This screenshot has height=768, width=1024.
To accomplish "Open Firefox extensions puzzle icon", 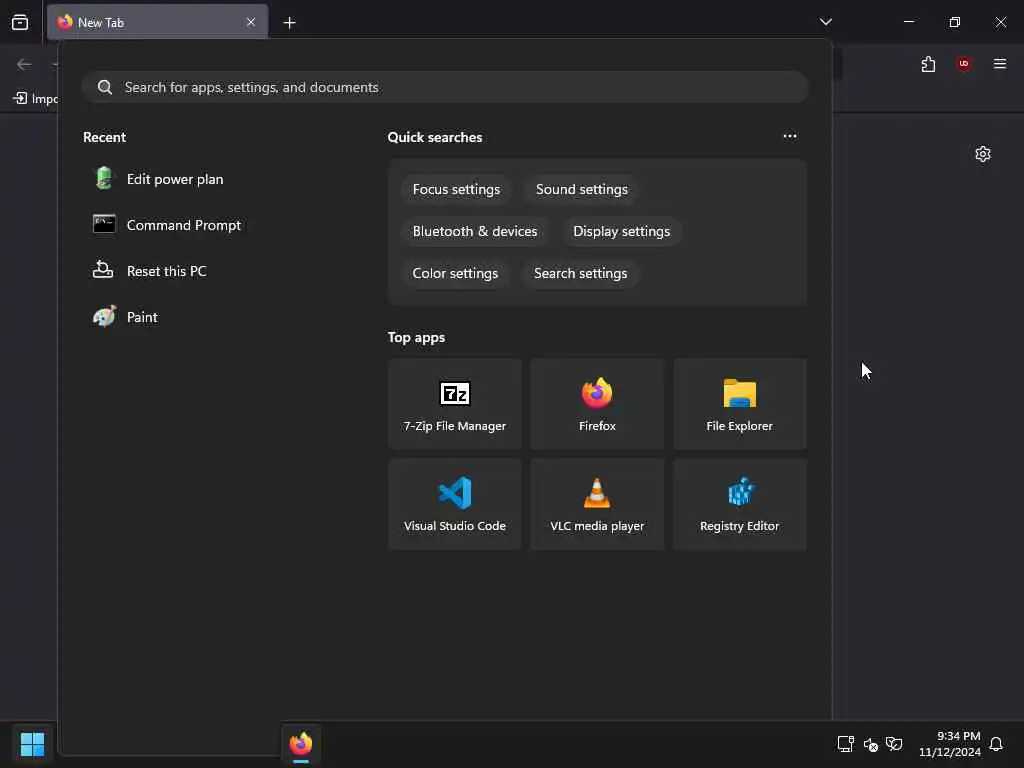I will pos(928,64).
